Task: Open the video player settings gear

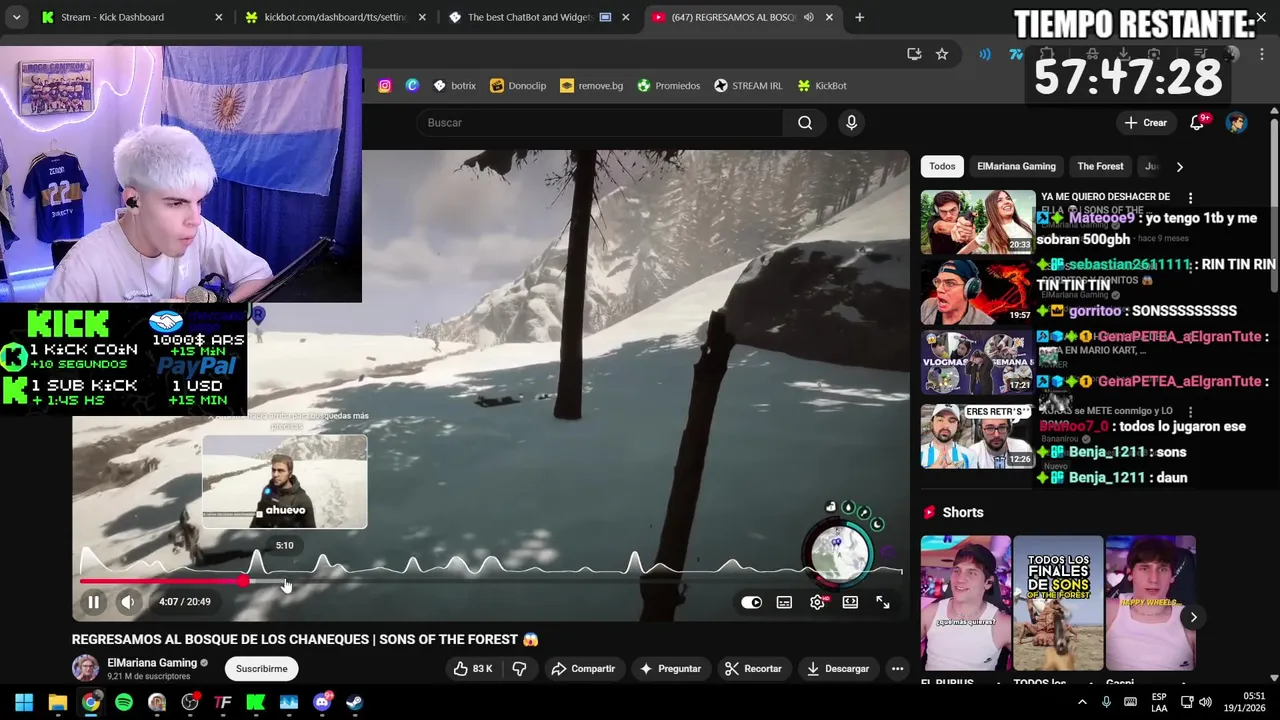Action: point(817,602)
